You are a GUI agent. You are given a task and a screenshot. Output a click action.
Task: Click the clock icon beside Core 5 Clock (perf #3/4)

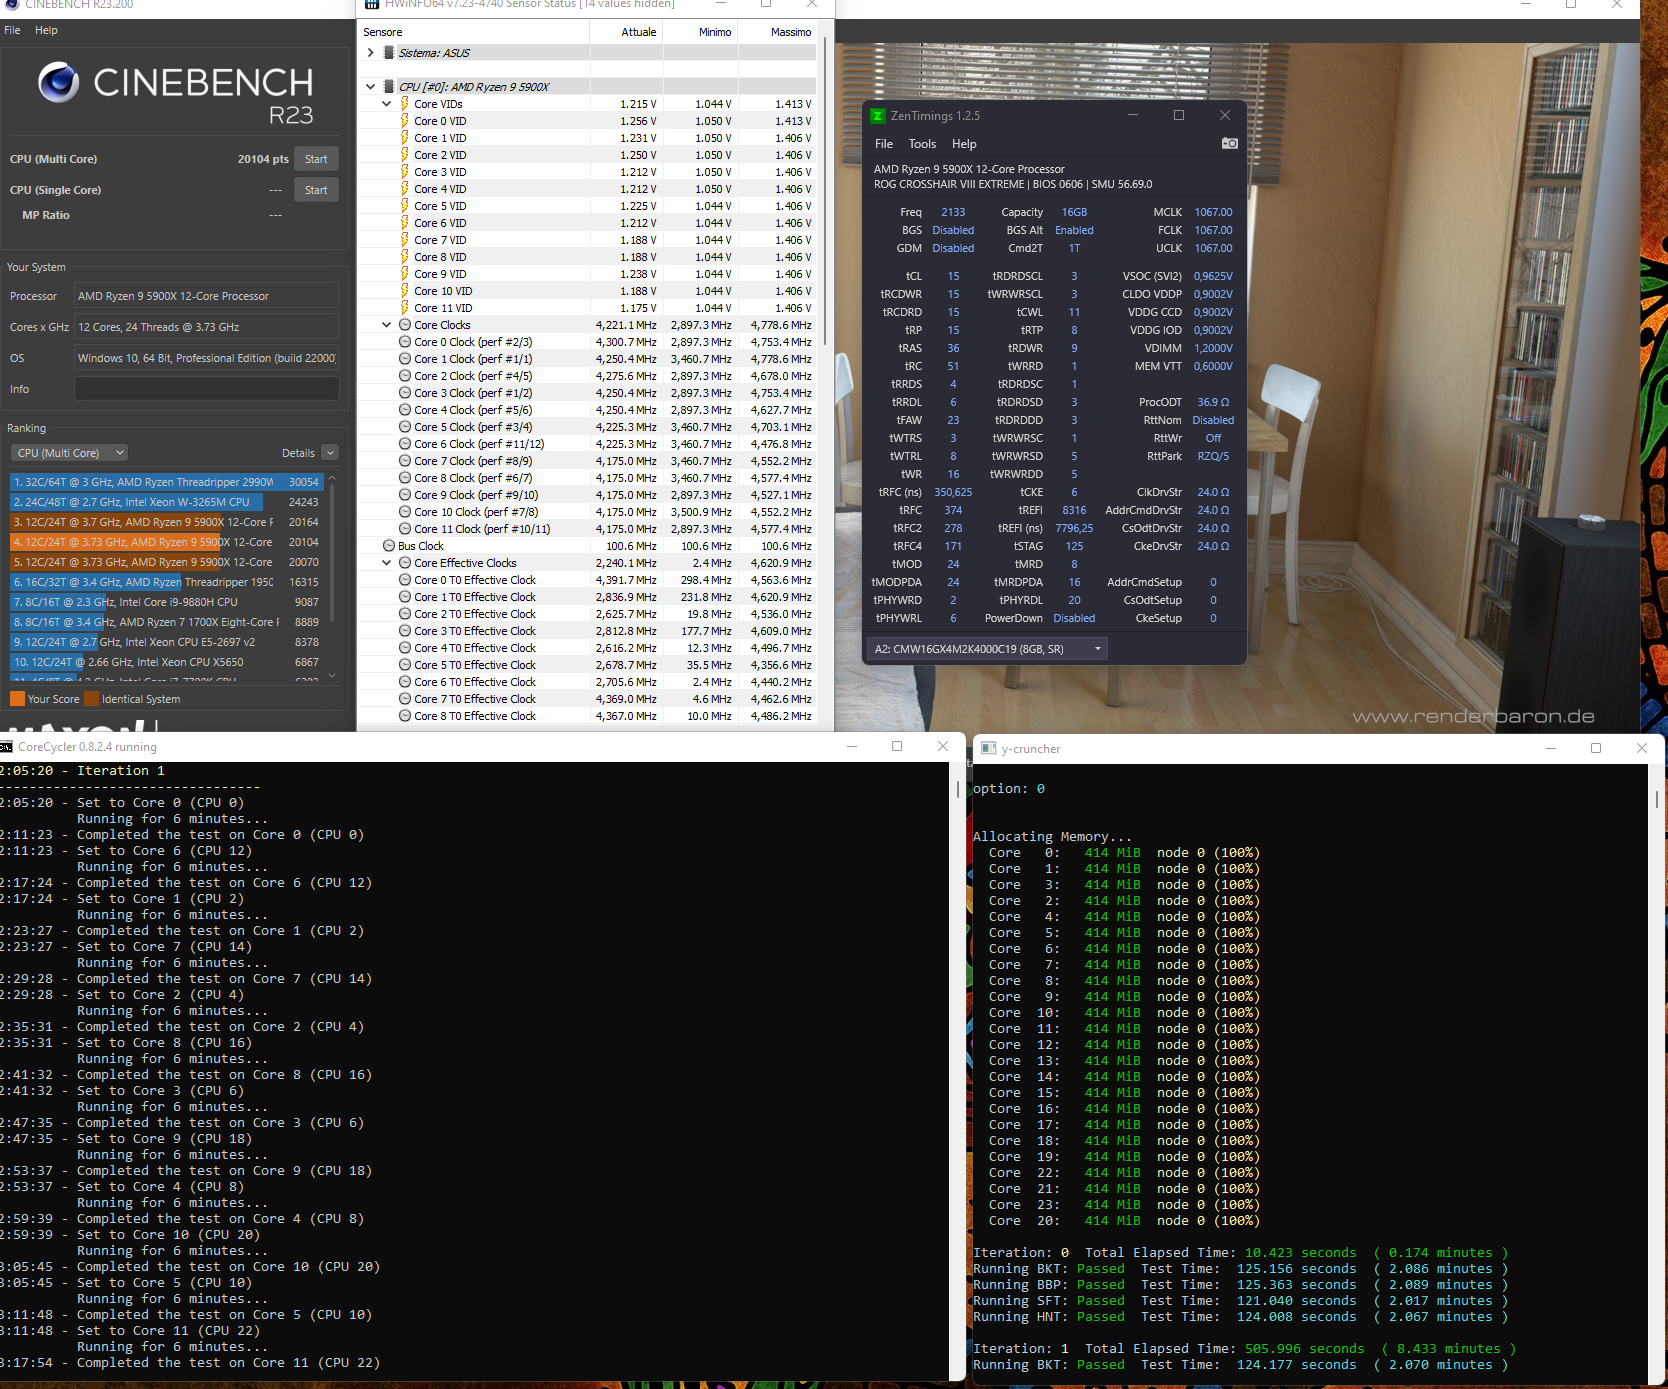[x=405, y=427]
